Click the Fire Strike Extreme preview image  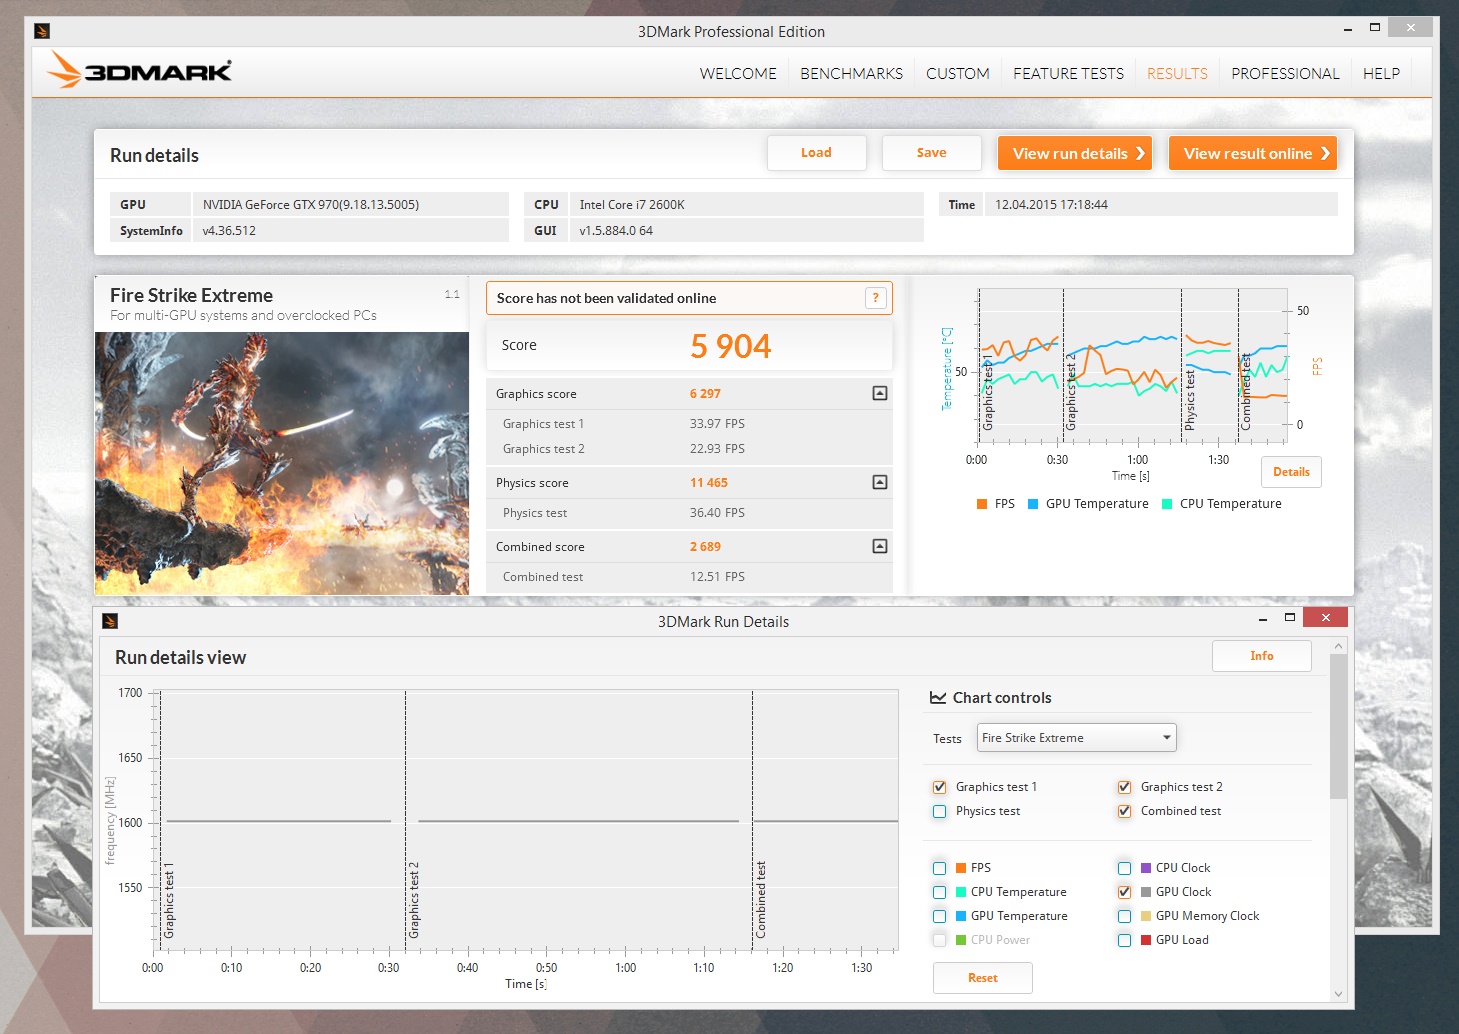[282, 463]
